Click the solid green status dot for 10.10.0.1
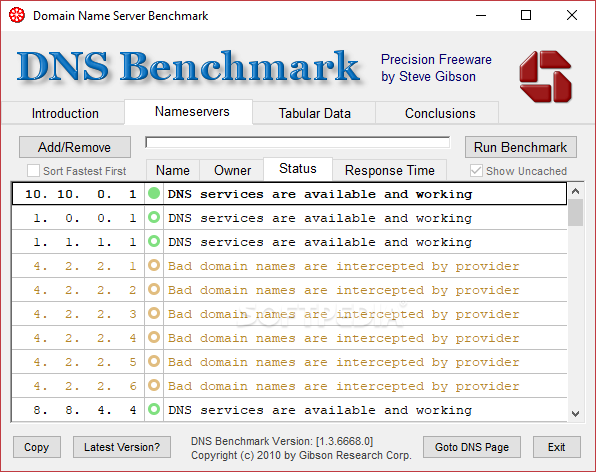The image size is (596, 472). click(154, 193)
